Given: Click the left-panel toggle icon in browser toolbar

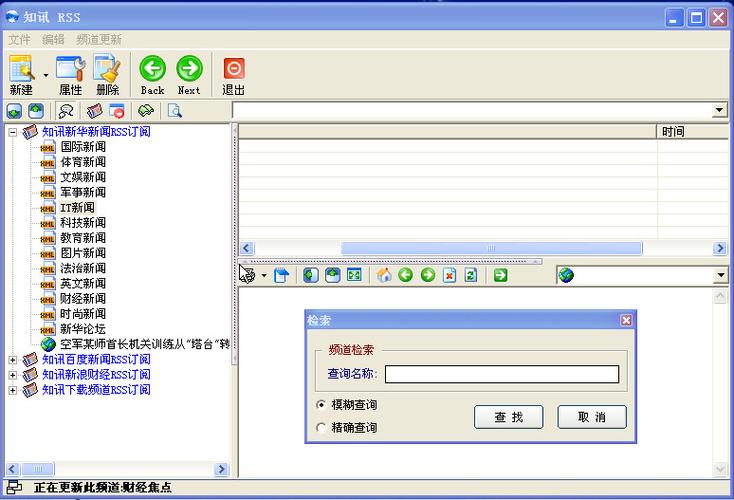Looking at the screenshot, I should click(x=311, y=275).
